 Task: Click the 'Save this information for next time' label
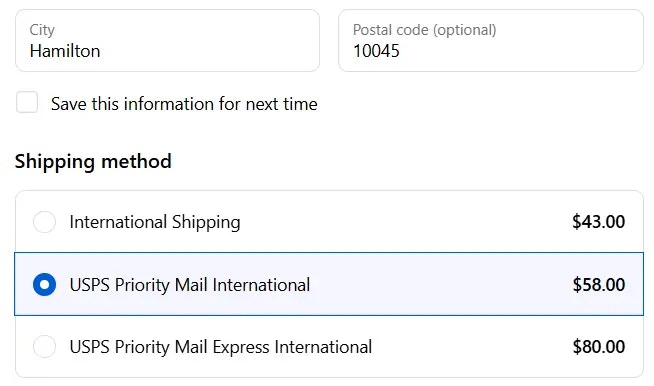click(184, 104)
